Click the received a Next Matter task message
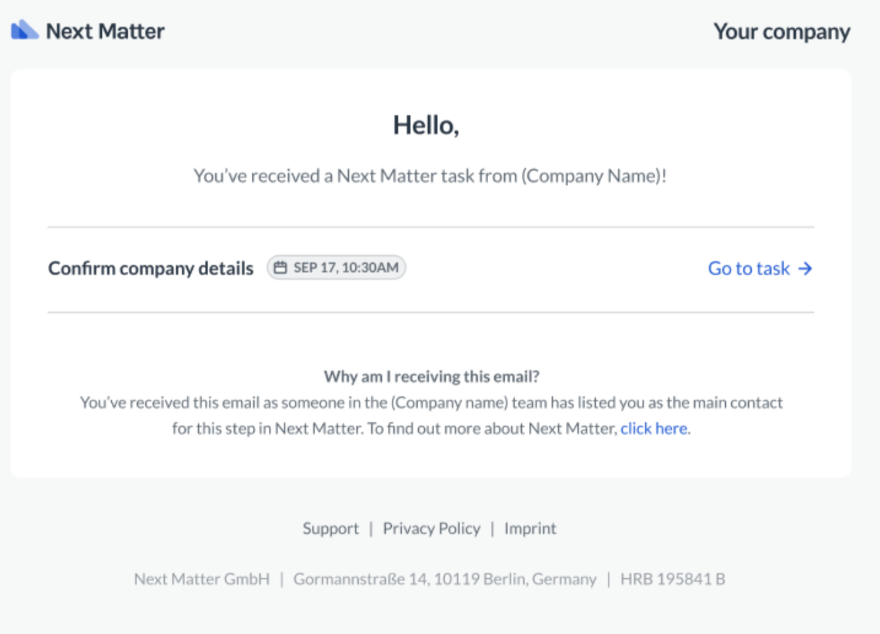 [x=430, y=176]
